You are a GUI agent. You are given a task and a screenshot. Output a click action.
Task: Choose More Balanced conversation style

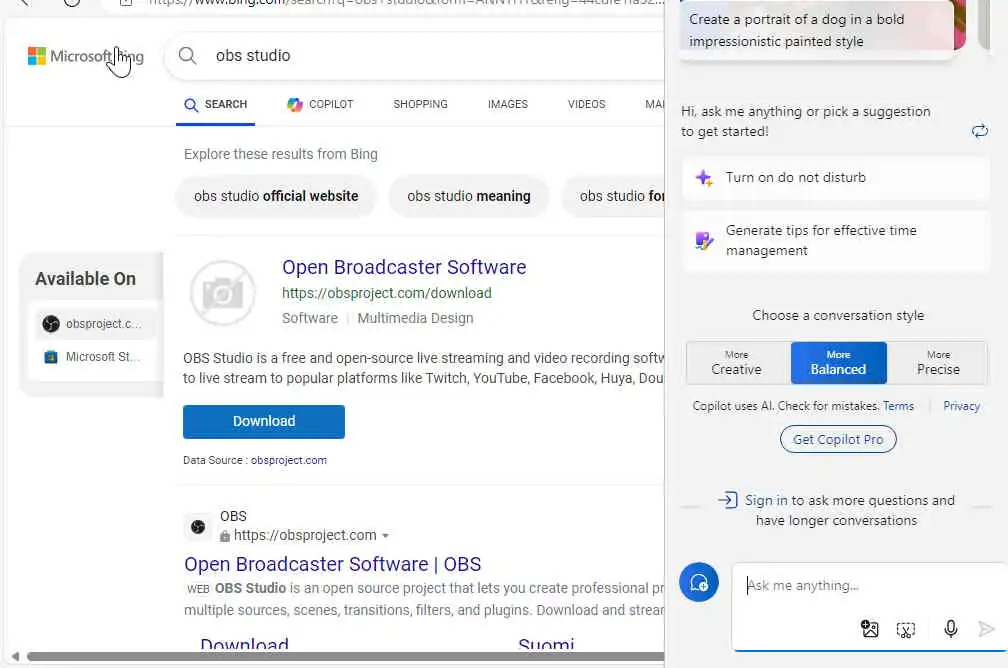838,363
